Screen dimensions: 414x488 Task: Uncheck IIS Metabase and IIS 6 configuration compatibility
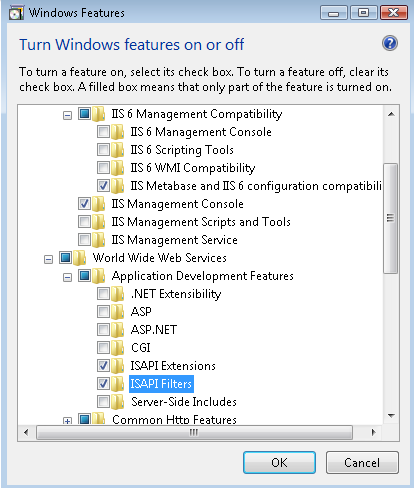click(103, 186)
